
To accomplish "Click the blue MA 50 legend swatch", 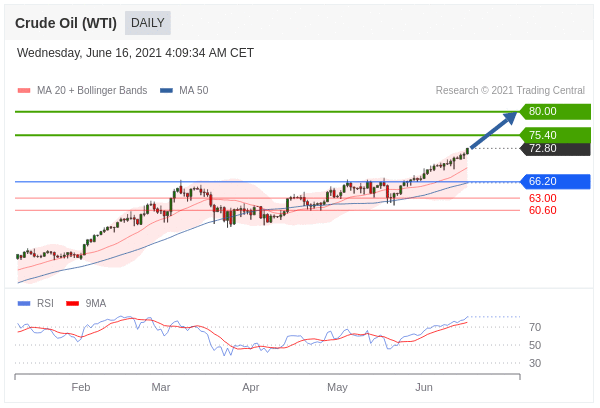I will [x=166, y=90].
